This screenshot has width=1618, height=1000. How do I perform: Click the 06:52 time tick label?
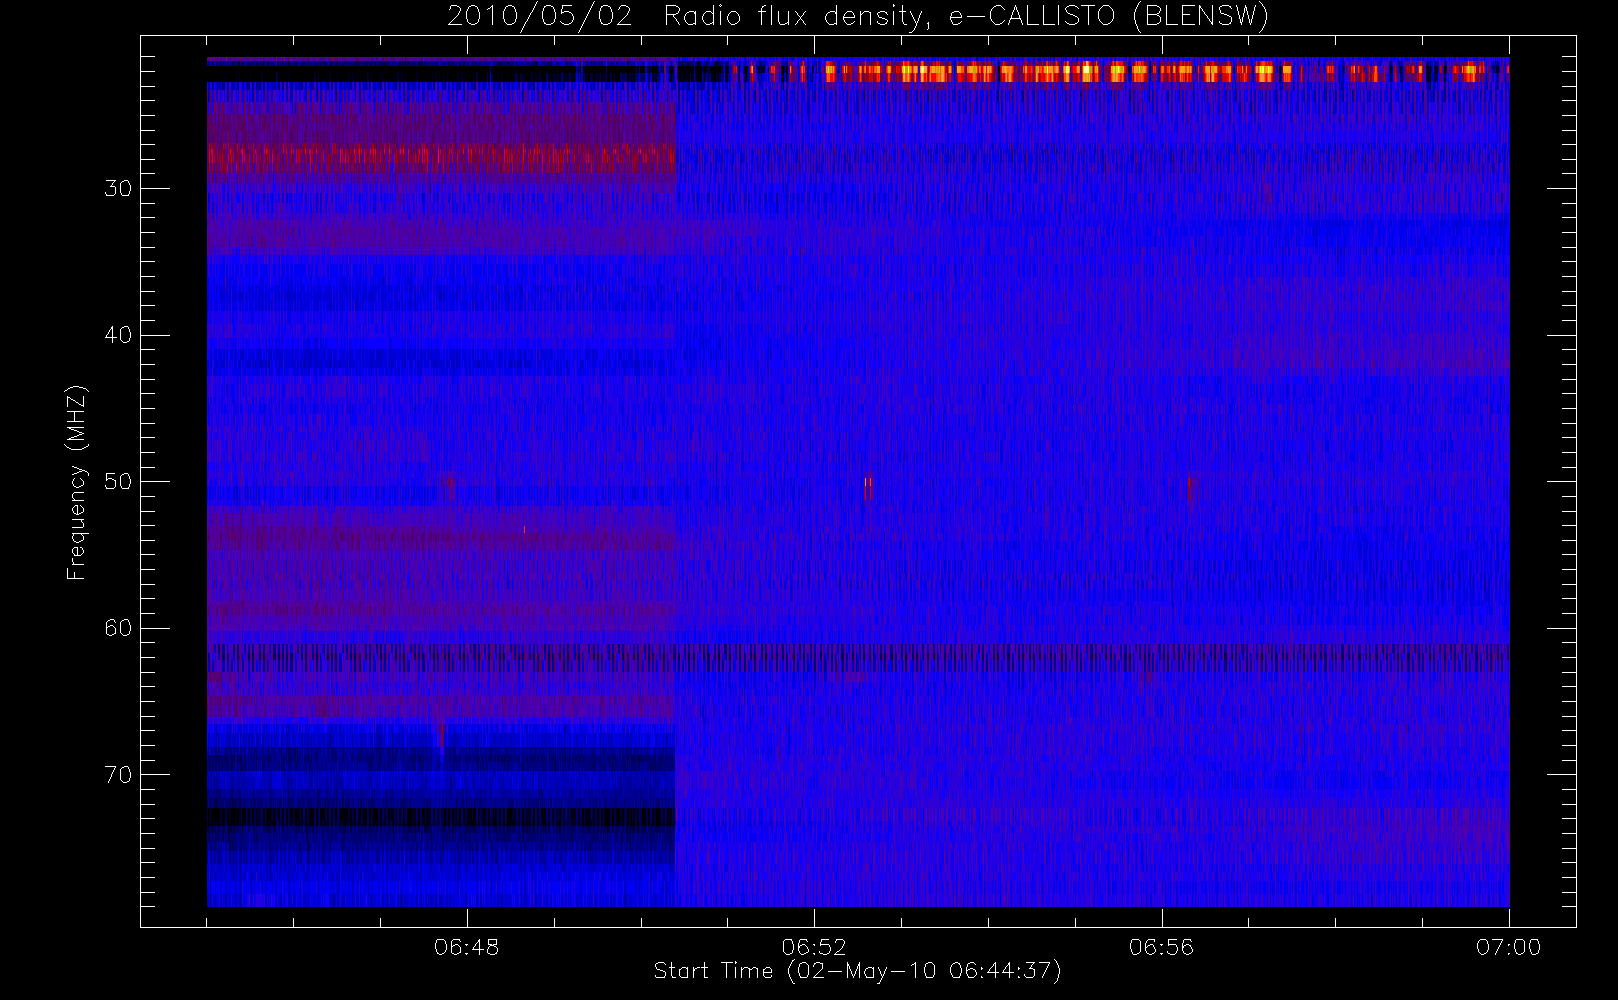pyautogui.click(x=814, y=946)
